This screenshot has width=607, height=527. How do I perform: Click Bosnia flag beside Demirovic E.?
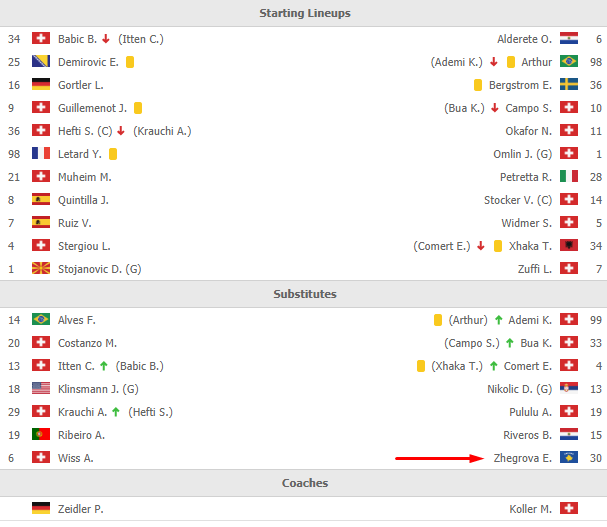tap(41, 62)
